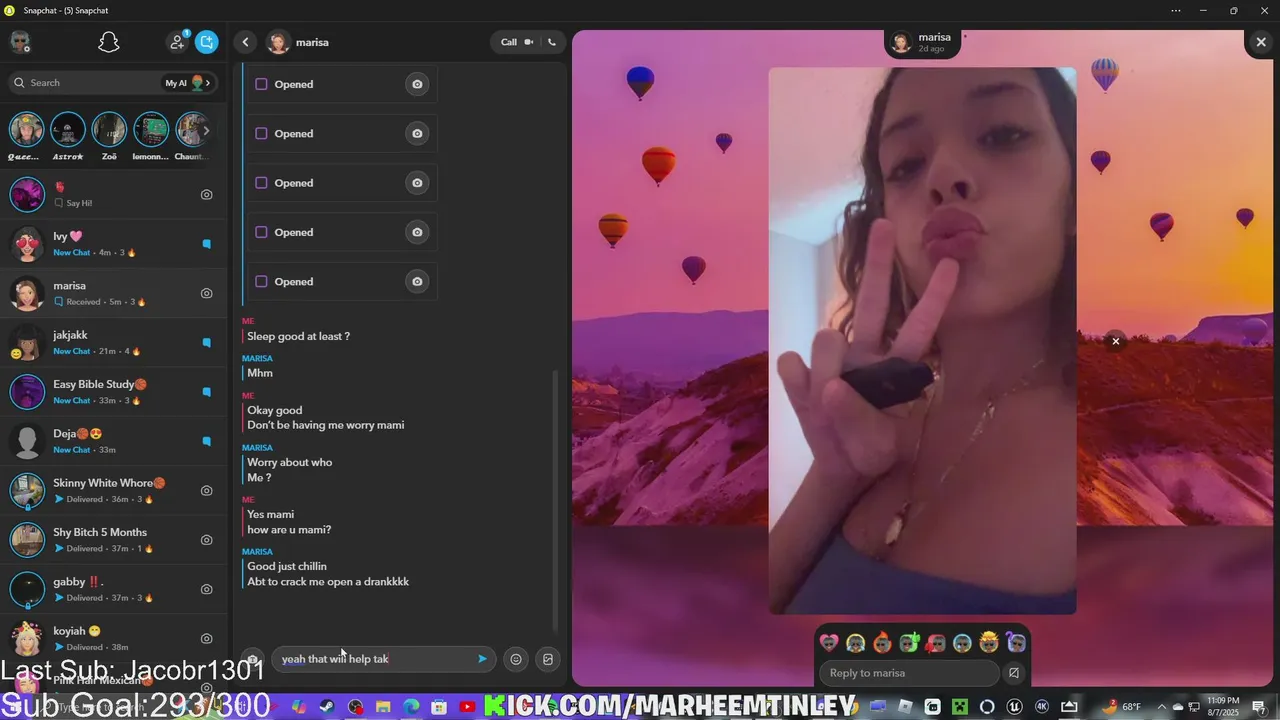Open the Snapchat ghost home icon
This screenshot has height=720, width=1280.
tap(109, 42)
